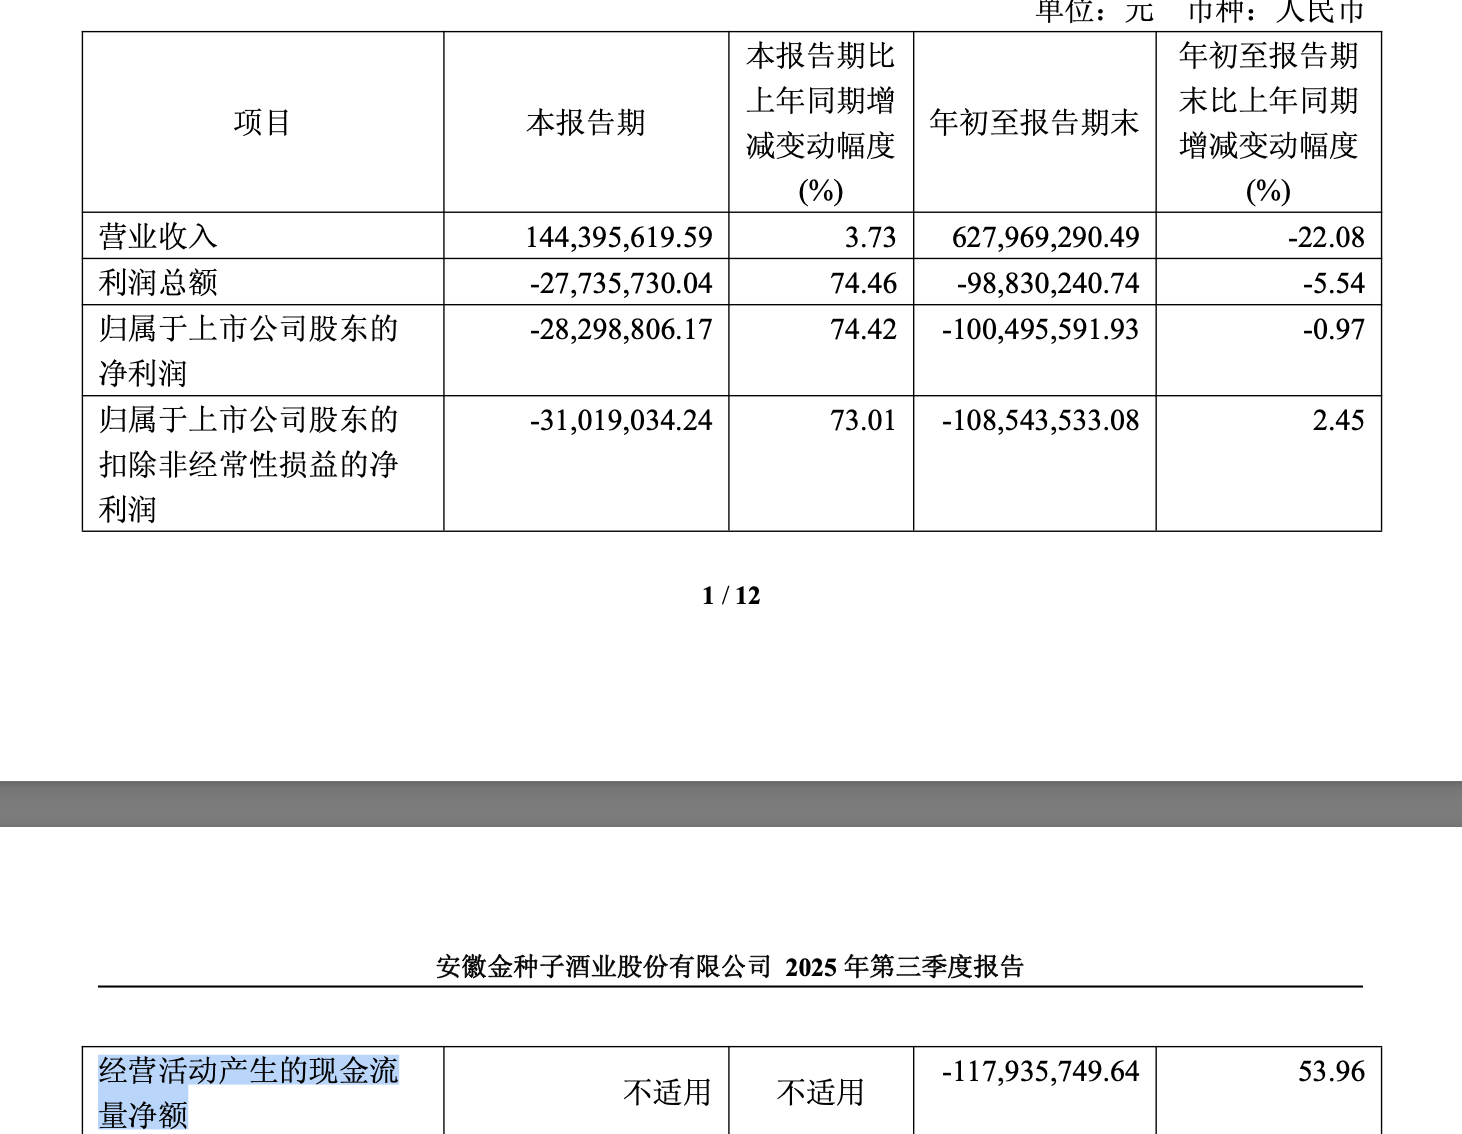Click the 本报告期比上年同期增减变动幅度 header

(x=821, y=123)
